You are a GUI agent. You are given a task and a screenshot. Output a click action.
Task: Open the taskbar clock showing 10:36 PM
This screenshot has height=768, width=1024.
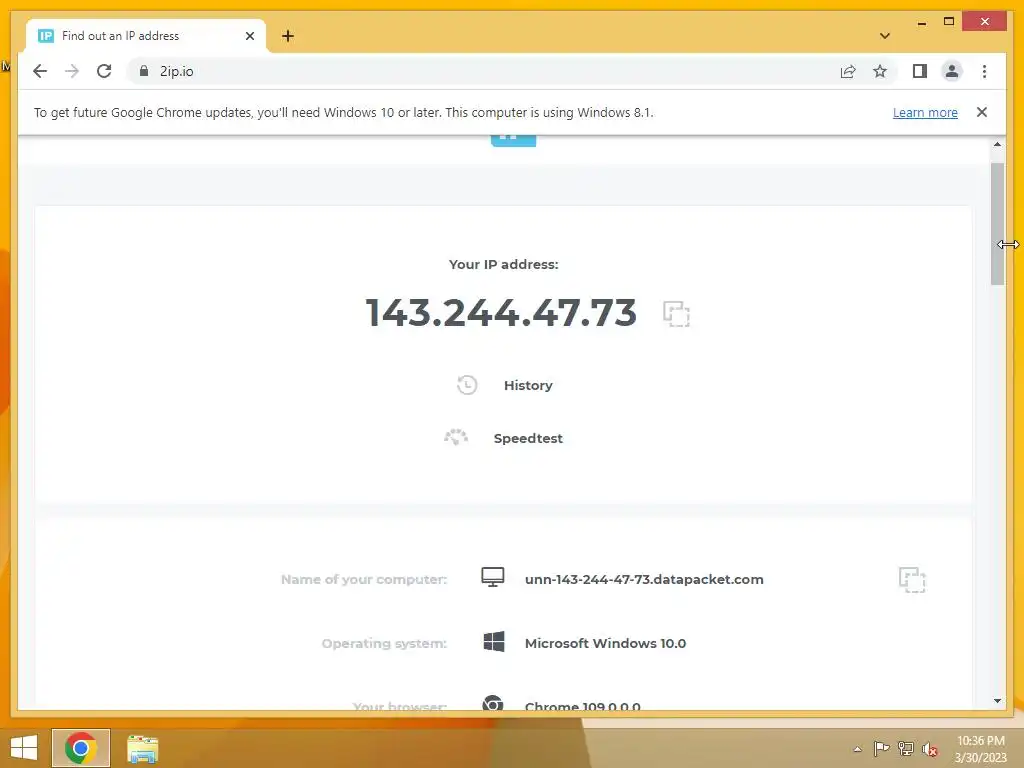[x=980, y=749]
